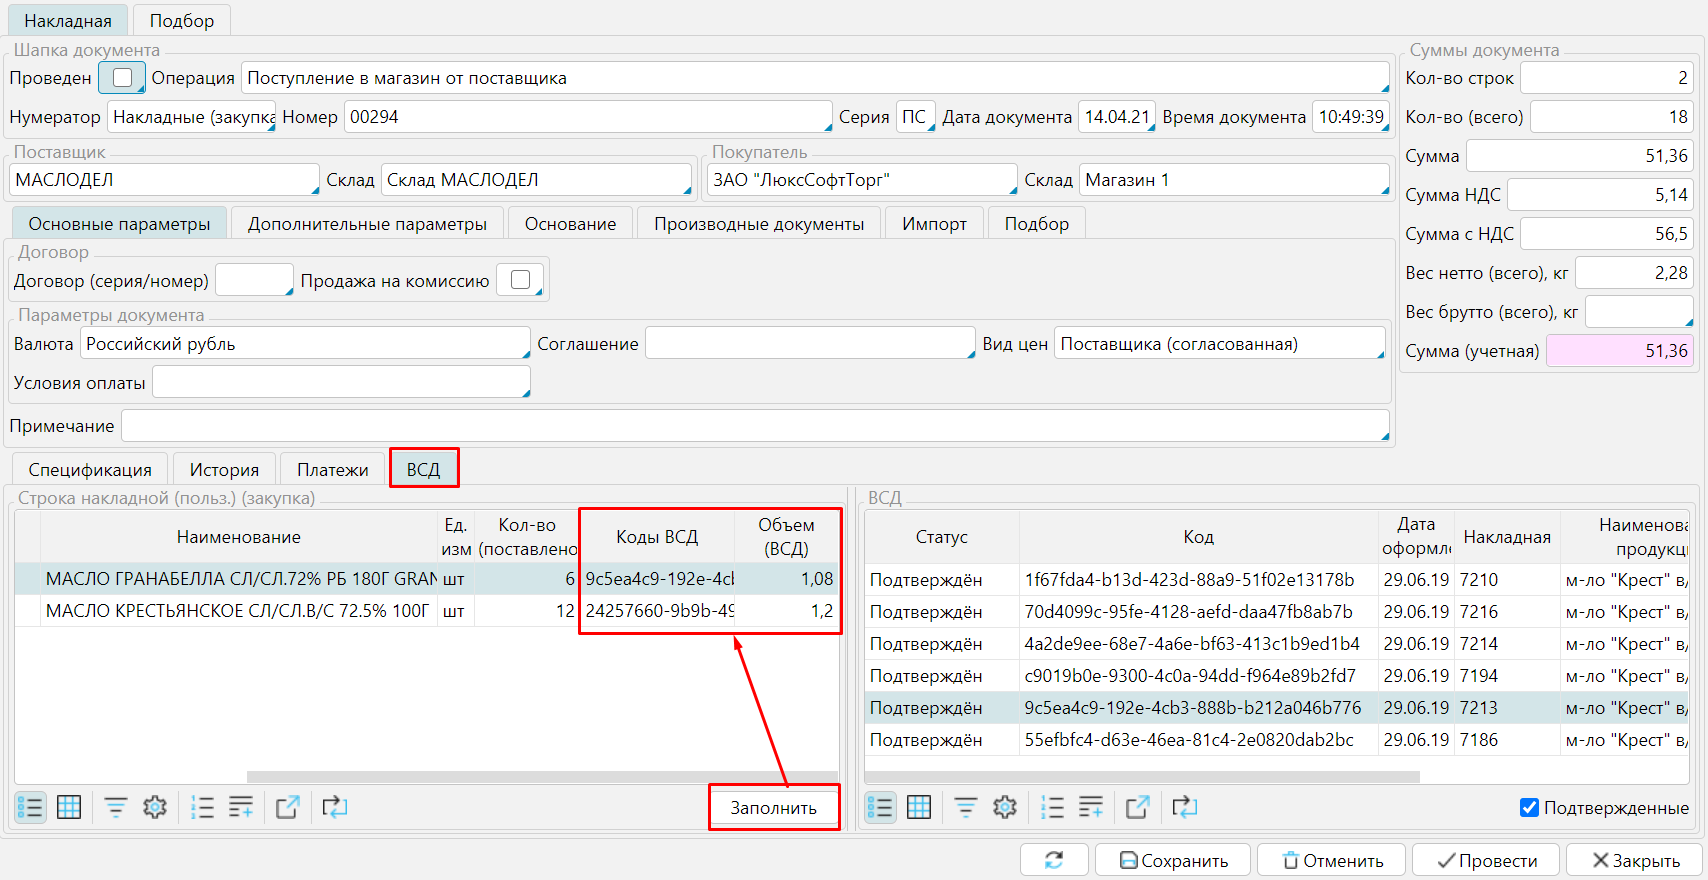The image size is (1708, 880).
Task: Uncheck the Подтвержденные checkbox
Action: (x=1529, y=808)
